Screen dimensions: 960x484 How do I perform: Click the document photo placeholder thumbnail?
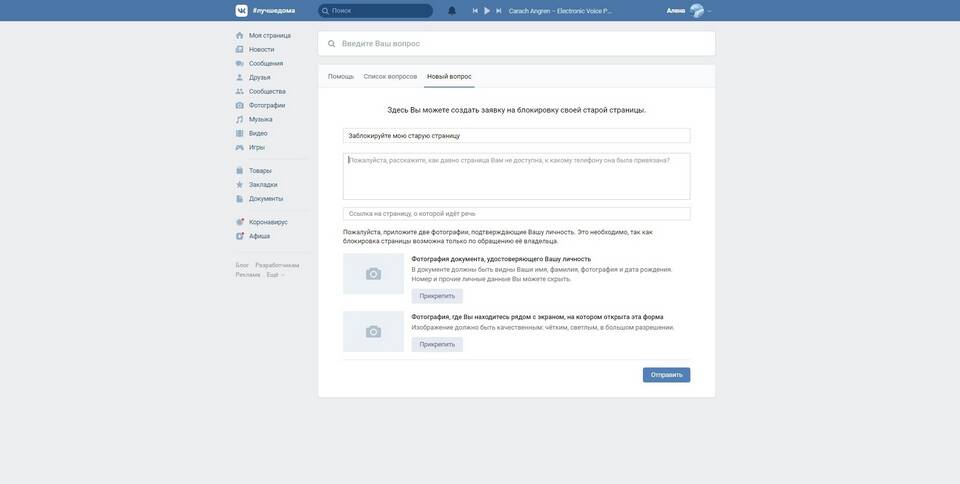[373, 274]
